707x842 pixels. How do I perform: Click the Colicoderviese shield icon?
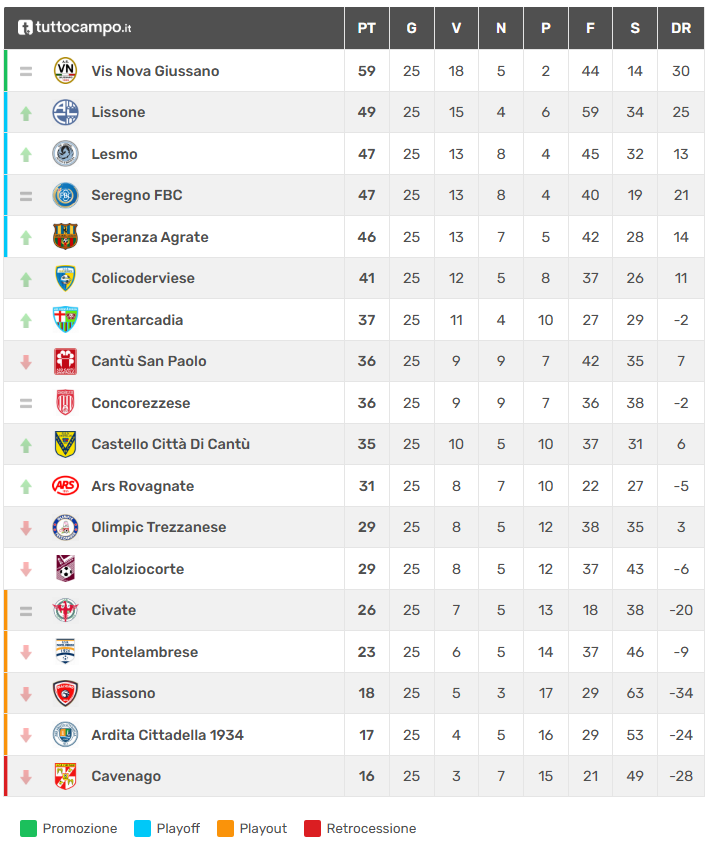point(65,278)
